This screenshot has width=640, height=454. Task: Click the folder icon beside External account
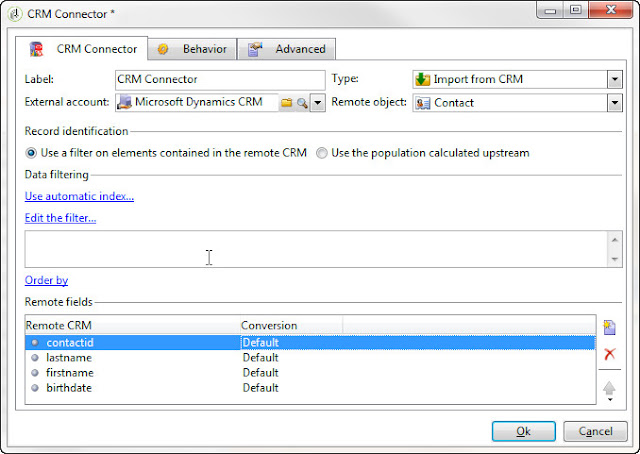point(286,103)
